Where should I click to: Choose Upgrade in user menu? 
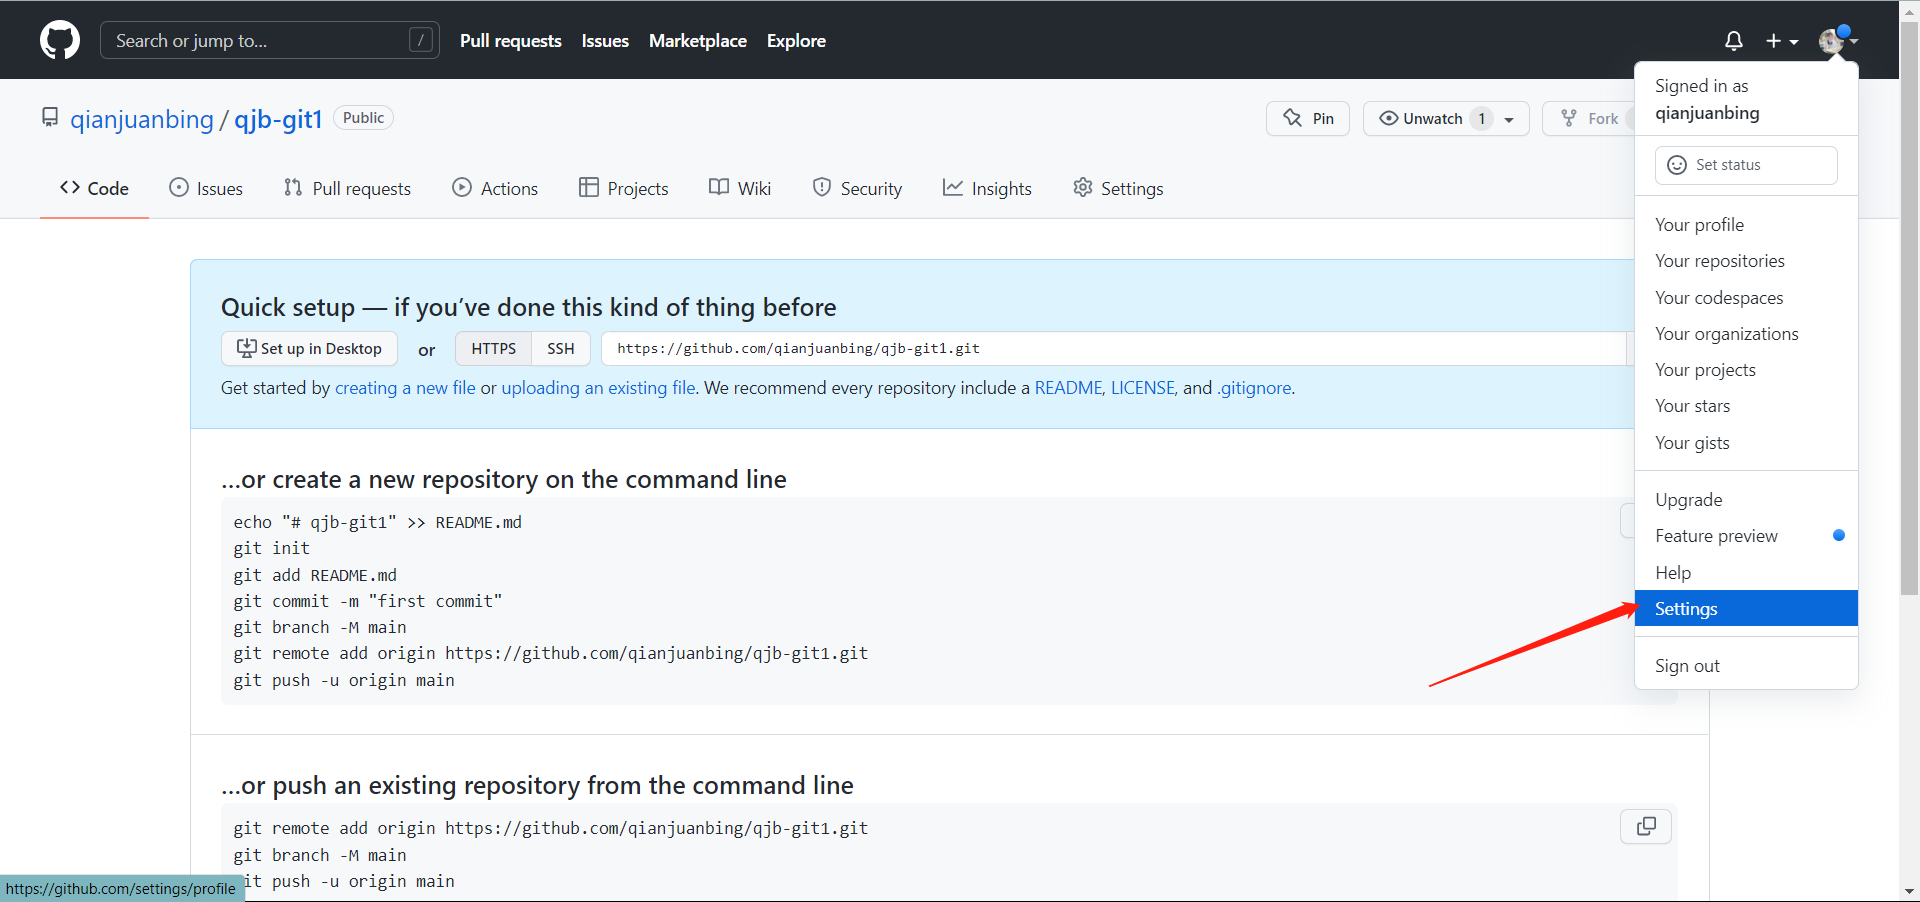(x=1746, y=500)
